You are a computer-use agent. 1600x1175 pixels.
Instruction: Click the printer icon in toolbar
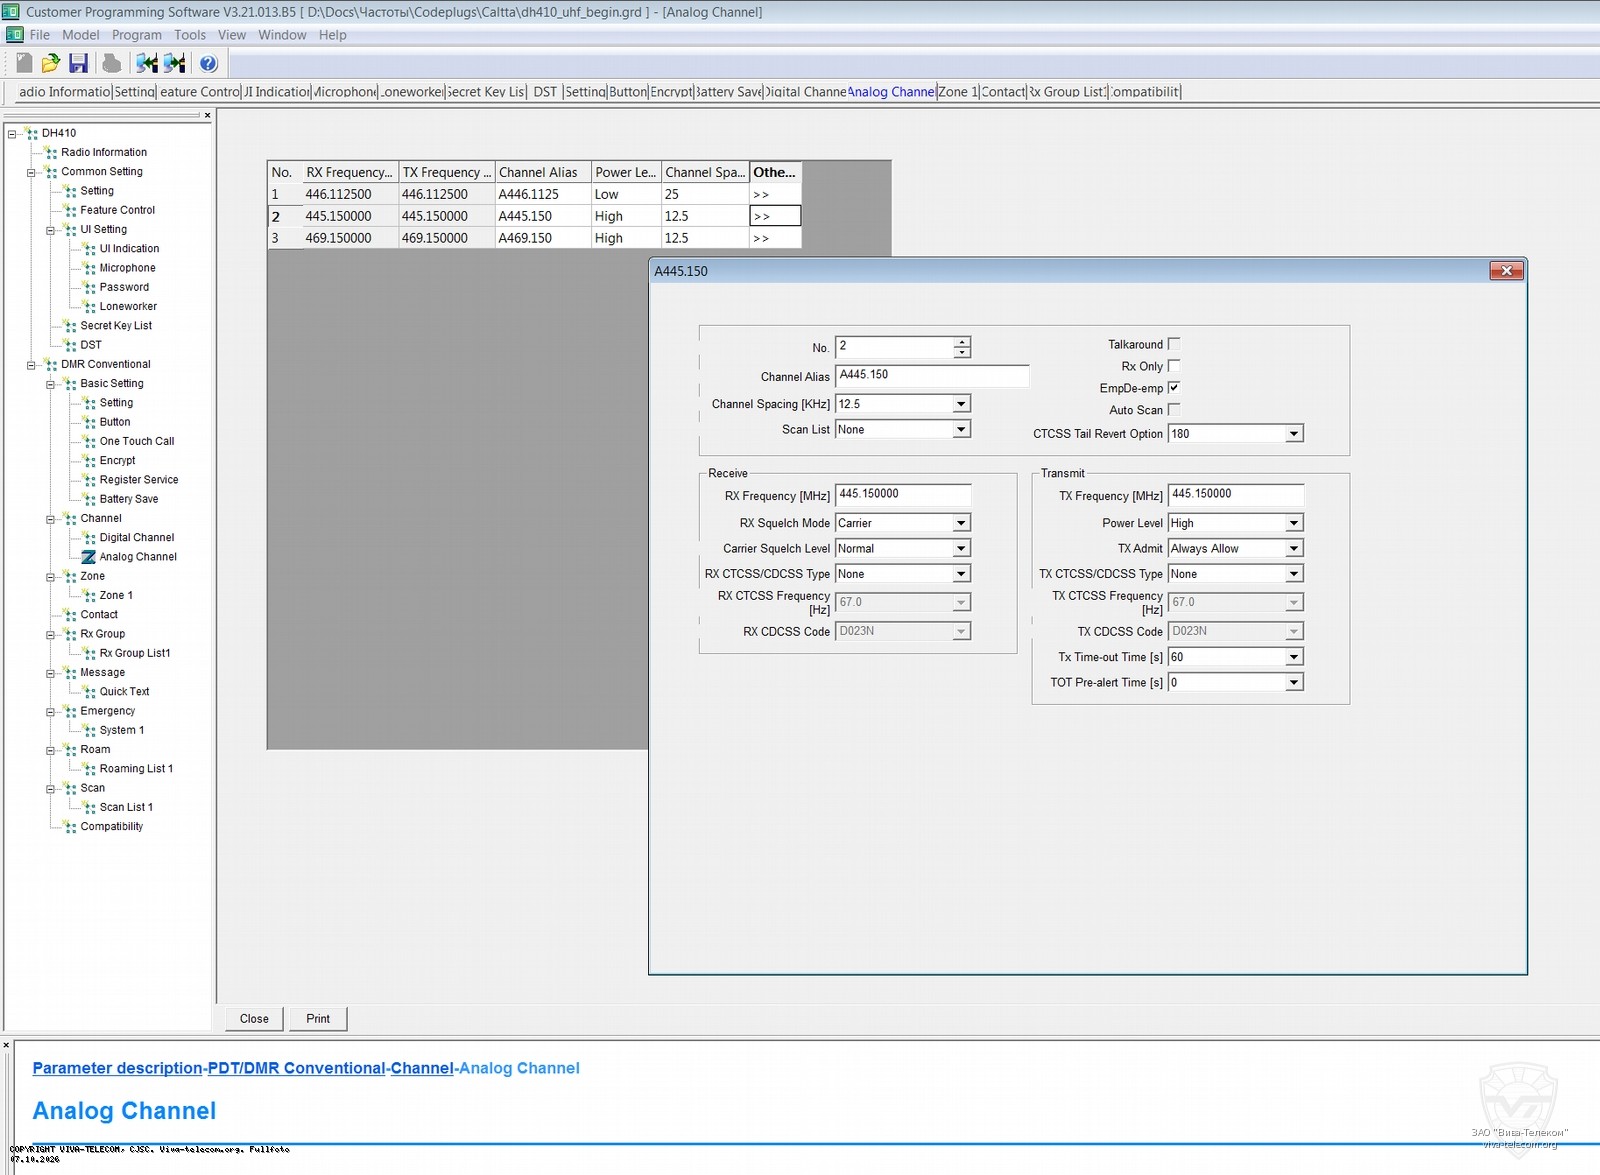point(111,63)
